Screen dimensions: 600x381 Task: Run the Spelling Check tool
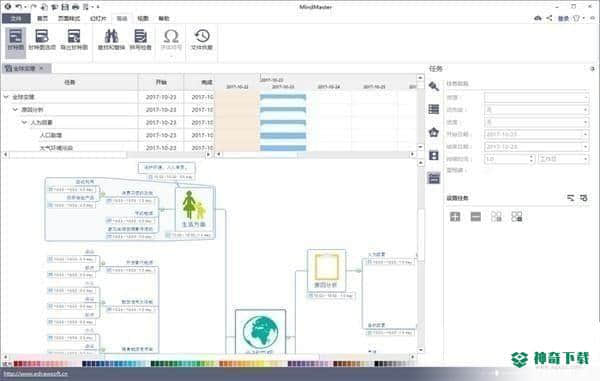(x=140, y=40)
